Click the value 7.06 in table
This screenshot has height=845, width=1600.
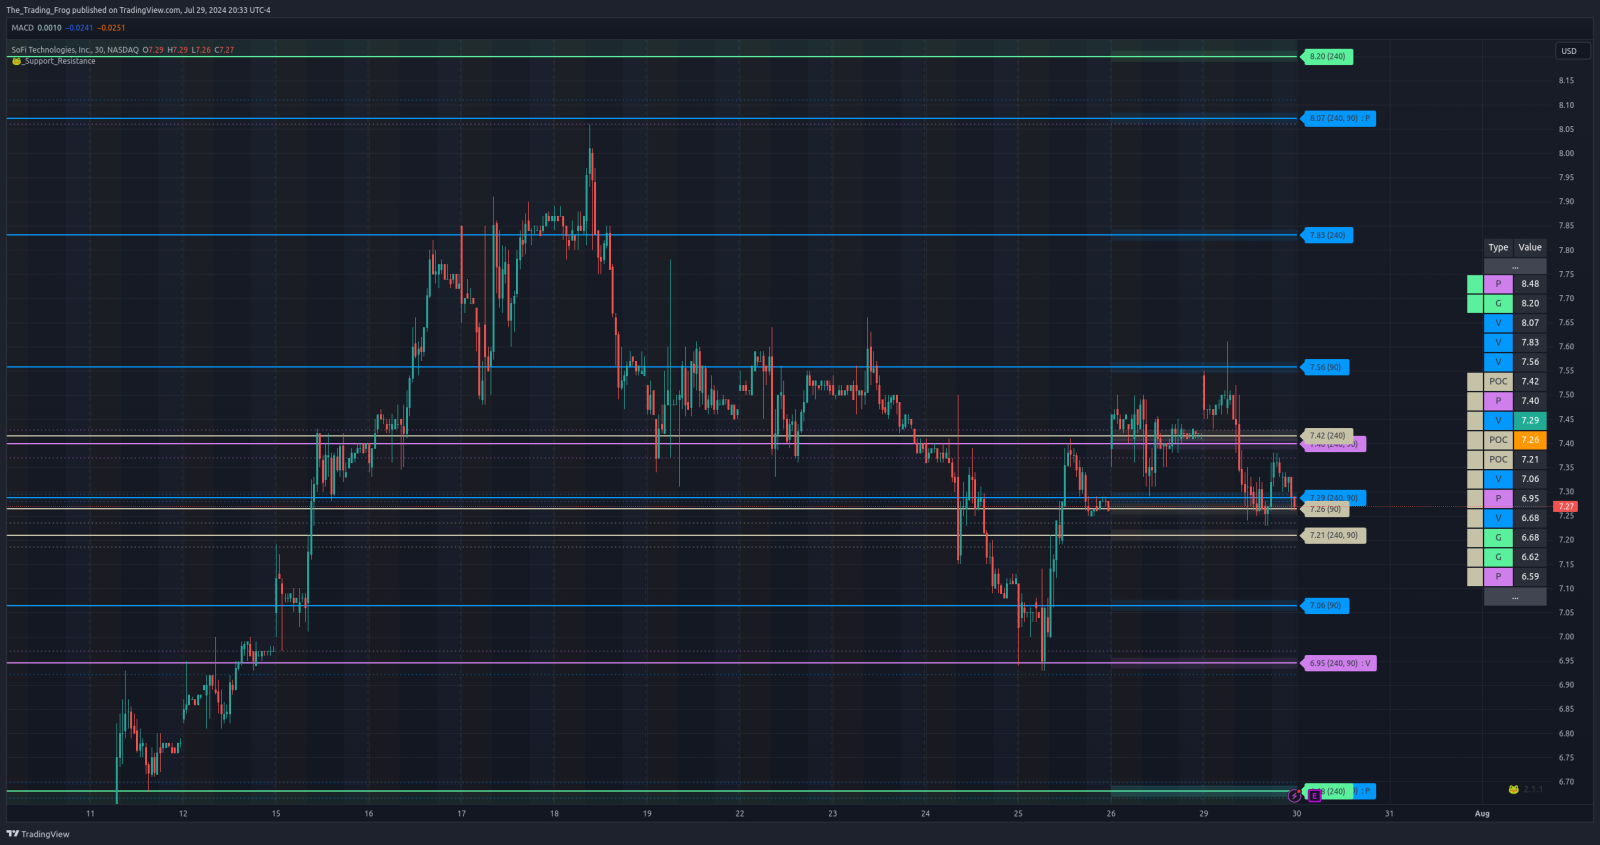point(1530,479)
